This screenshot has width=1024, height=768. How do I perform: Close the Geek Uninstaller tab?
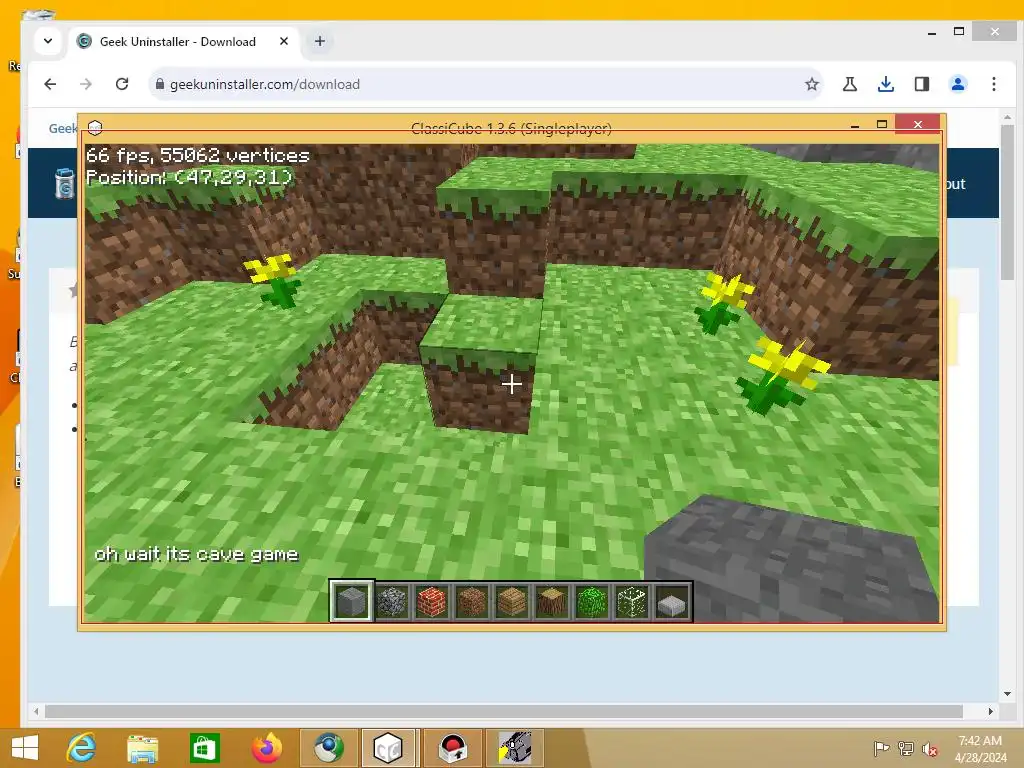284,41
